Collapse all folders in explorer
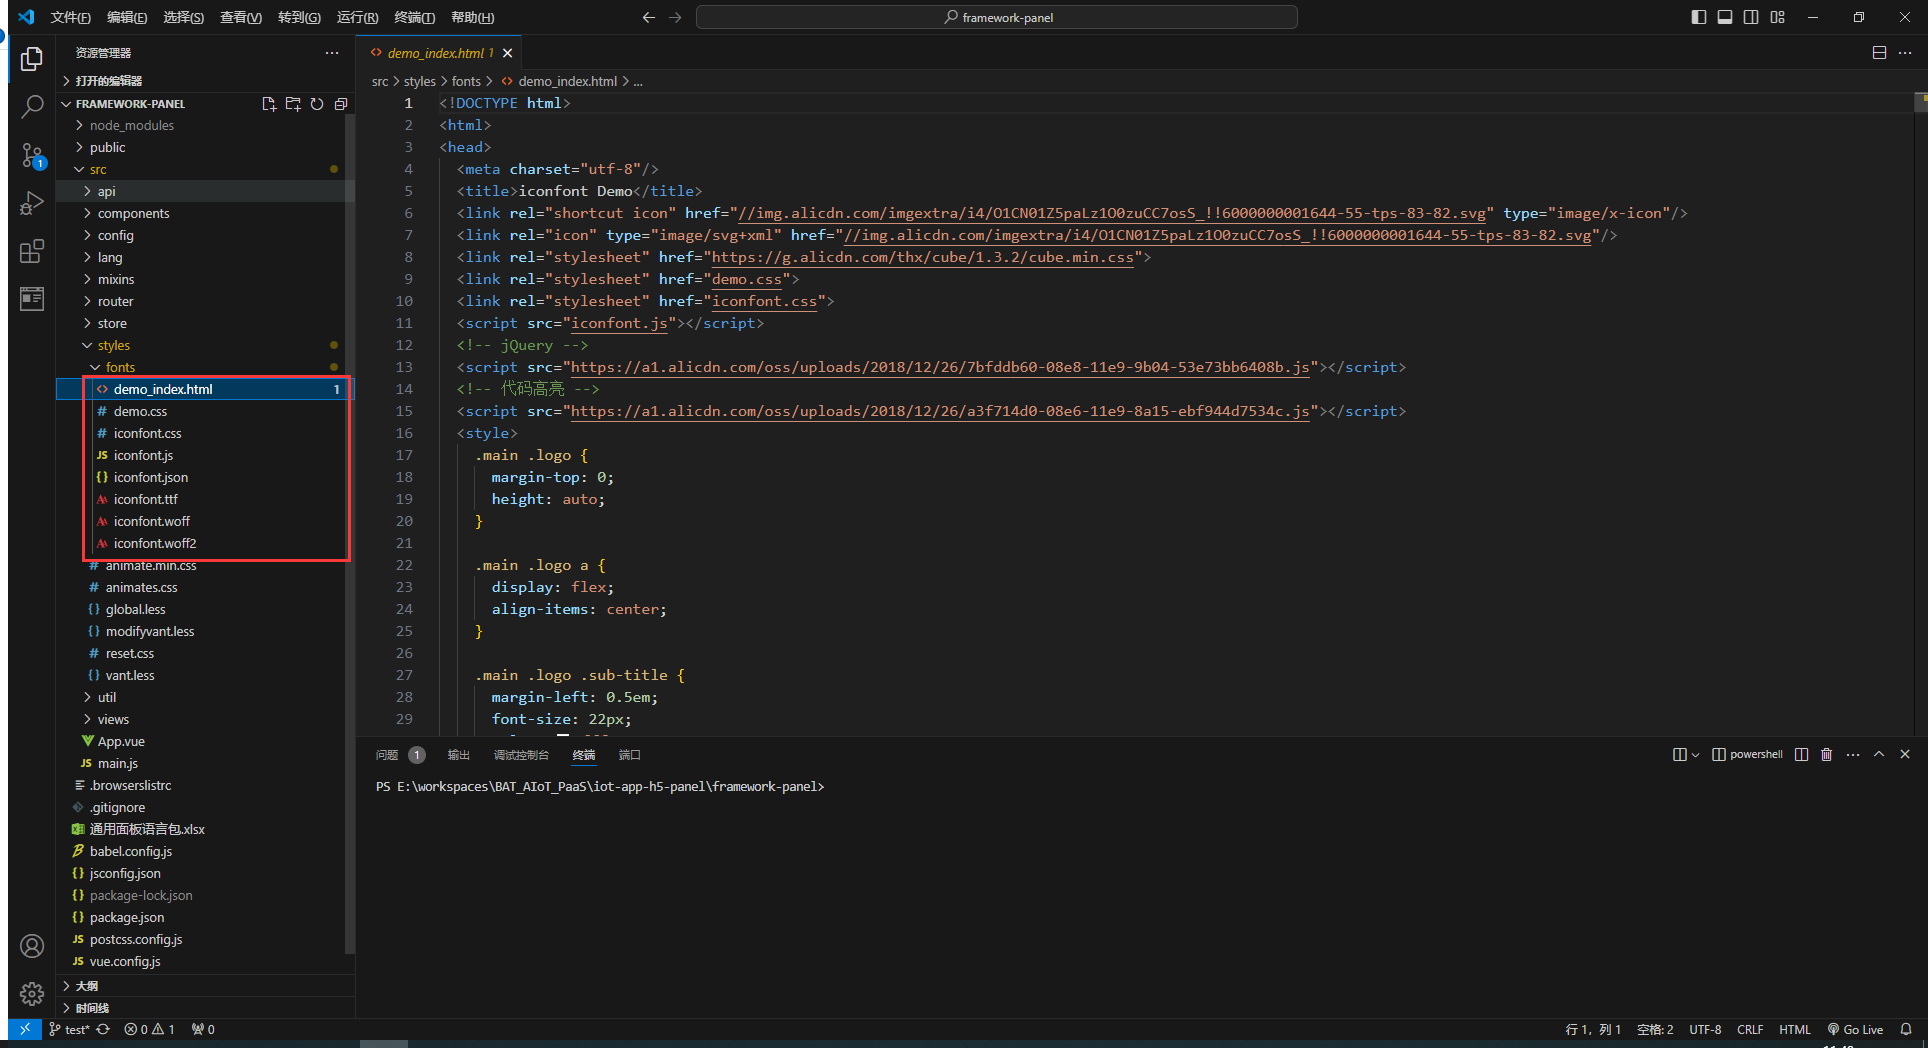The image size is (1928, 1048). 341,104
